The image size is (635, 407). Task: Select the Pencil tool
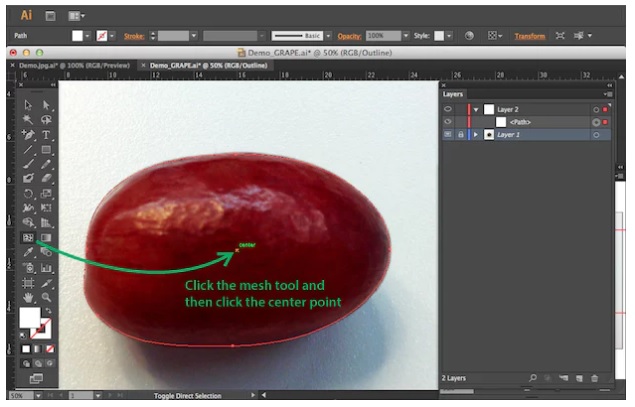[x=46, y=164]
